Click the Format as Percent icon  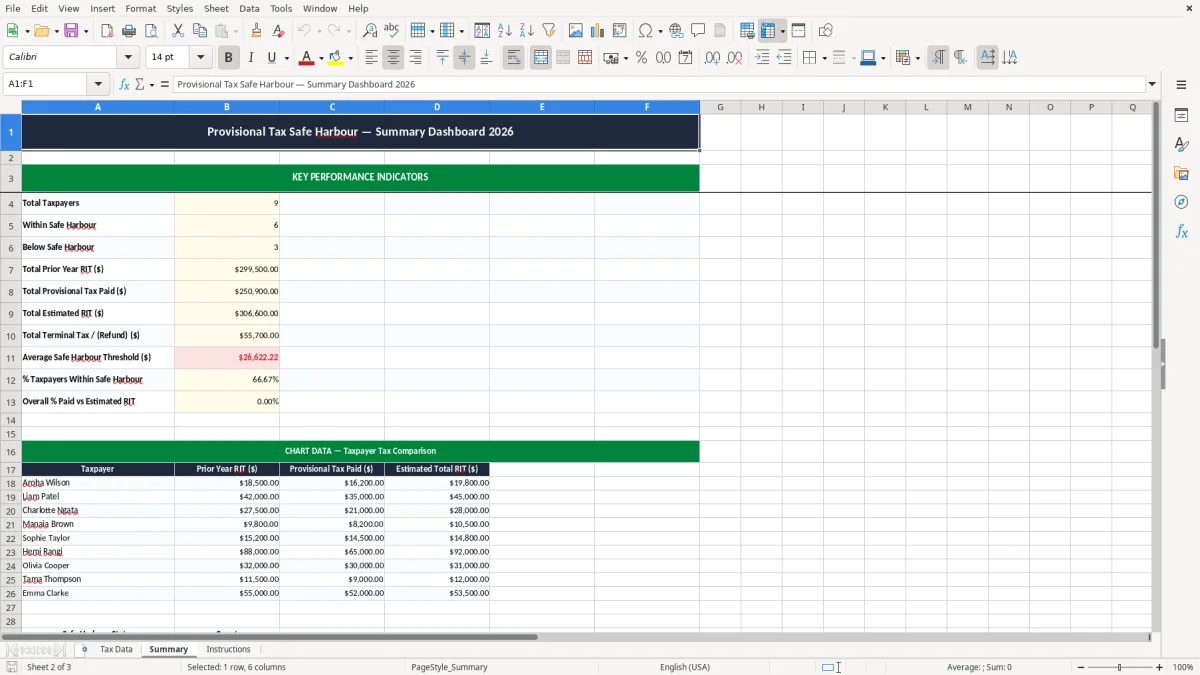641,58
